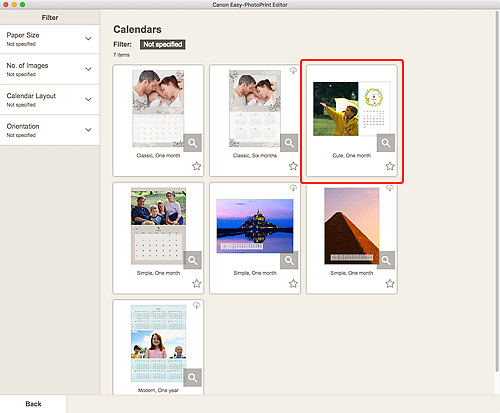The image size is (500, 413).
Task: Expand the No. of Images filter
Action: (x=50, y=69)
